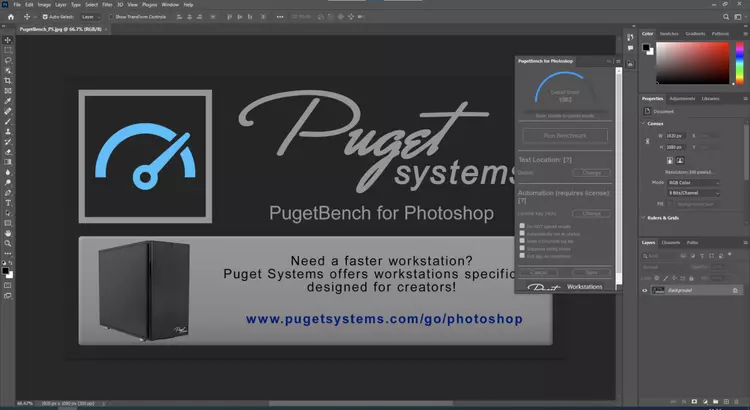Viewport: 750px width, 410px height.
Task: Click the Cancel button in PugetBench panel
Action: [539, 272]
